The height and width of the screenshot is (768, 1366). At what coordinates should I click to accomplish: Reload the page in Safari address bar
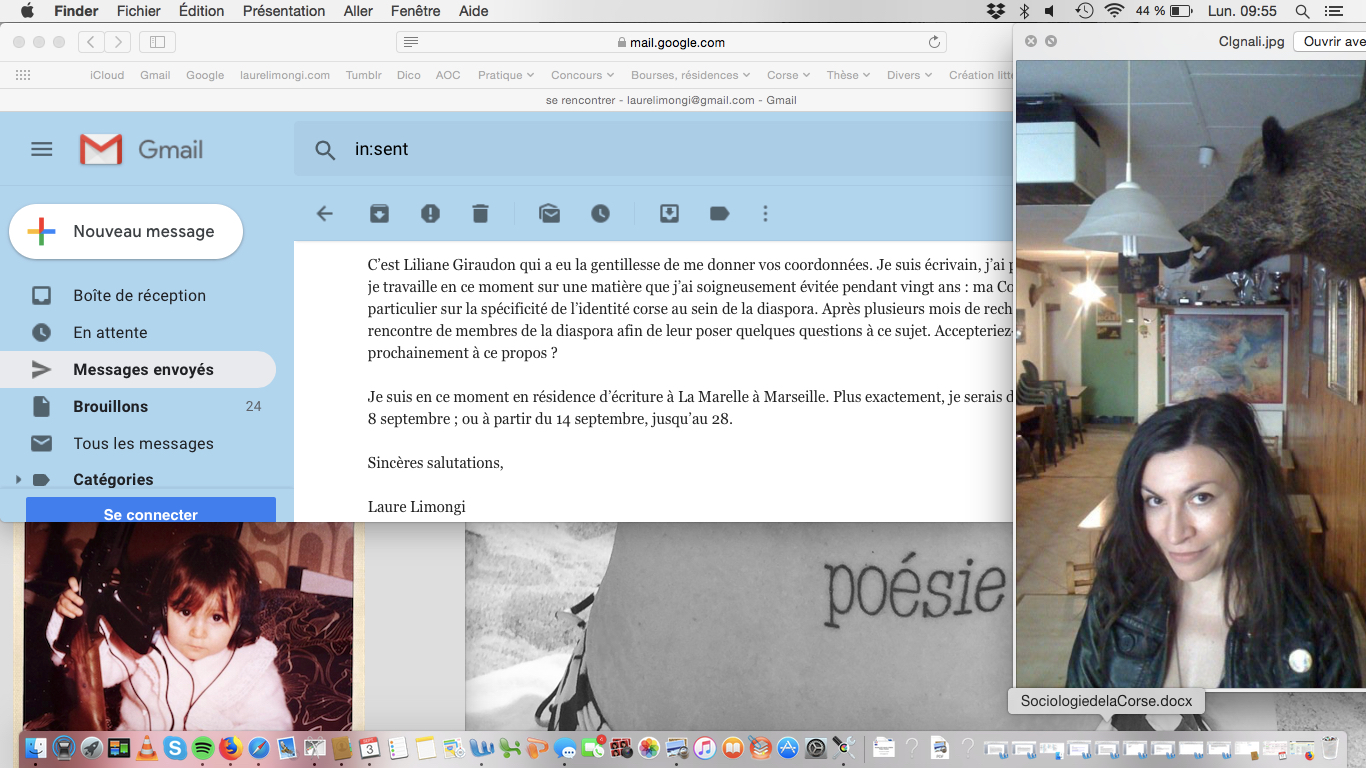(x=934, y=42)
